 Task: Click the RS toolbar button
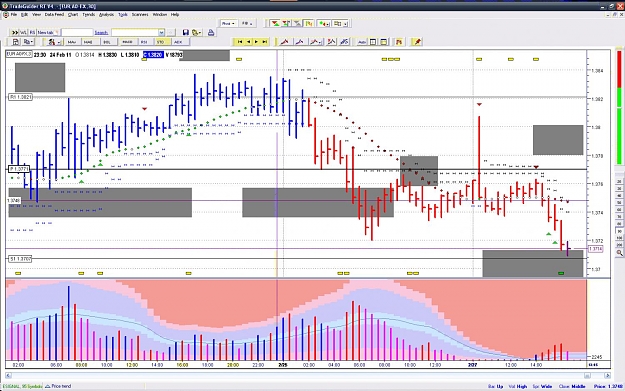point(32,32)
